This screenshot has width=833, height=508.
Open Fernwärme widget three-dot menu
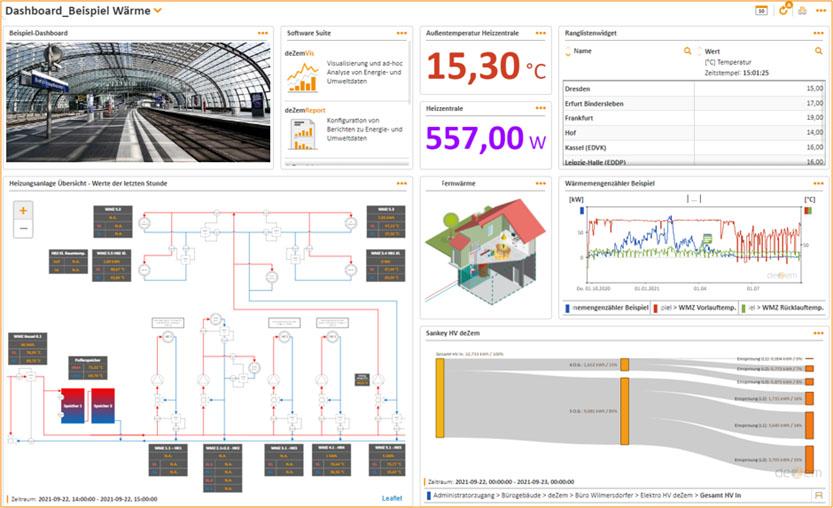tap(540, 183)
